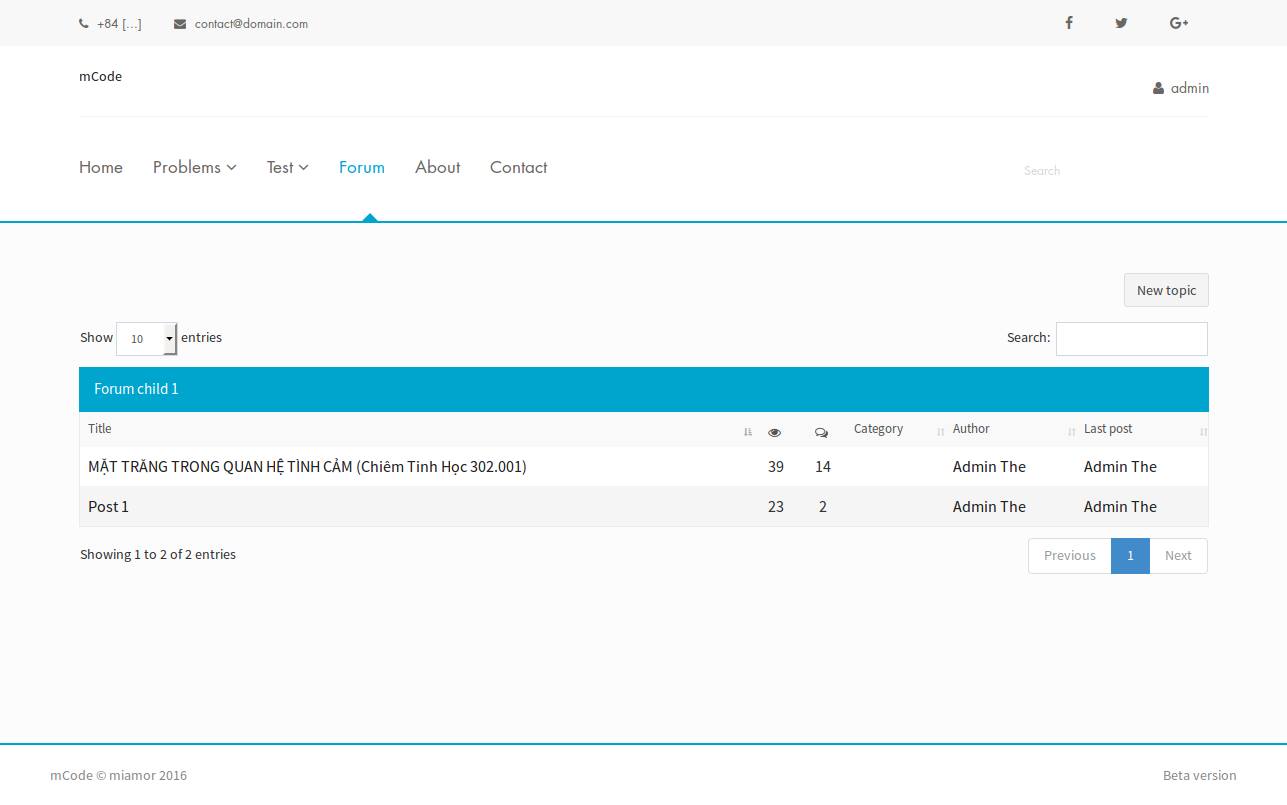Viewport: 1287px width, 805px height.
Task: Sort by Author column arrow
Action: click(x=1071, y=432)
